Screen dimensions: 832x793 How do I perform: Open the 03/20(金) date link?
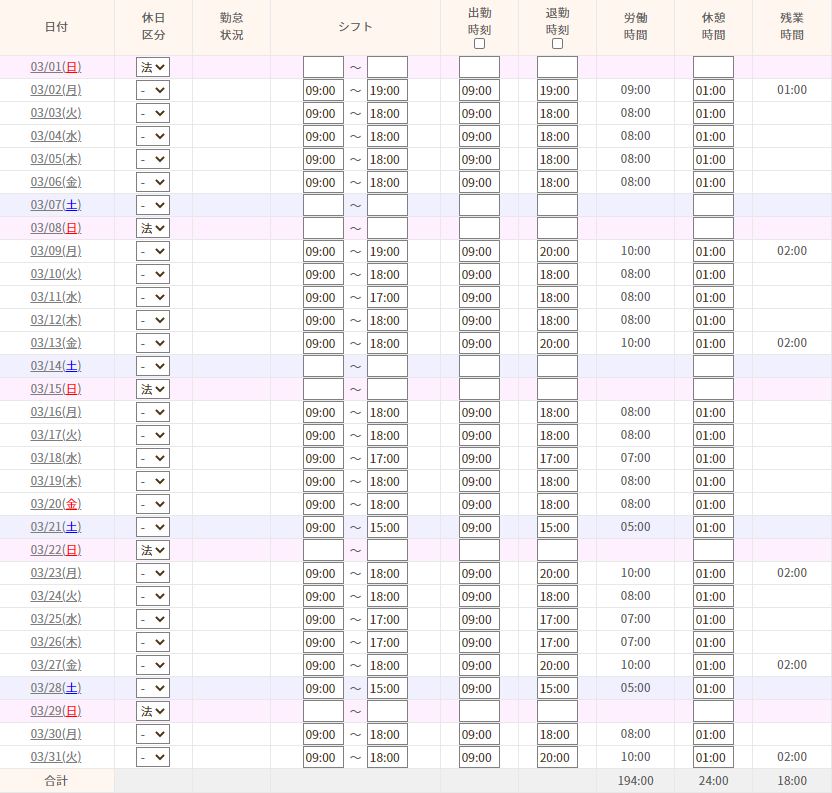[x=56, y=504]
